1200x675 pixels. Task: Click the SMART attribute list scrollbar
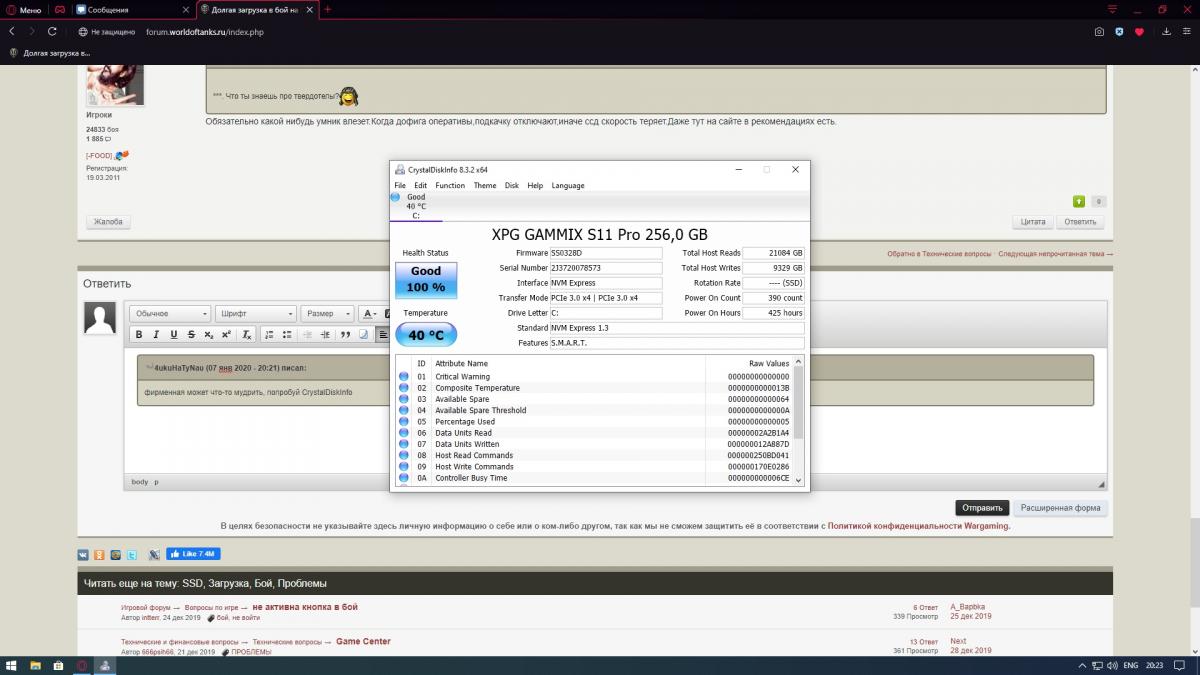(x=798, y=420)
